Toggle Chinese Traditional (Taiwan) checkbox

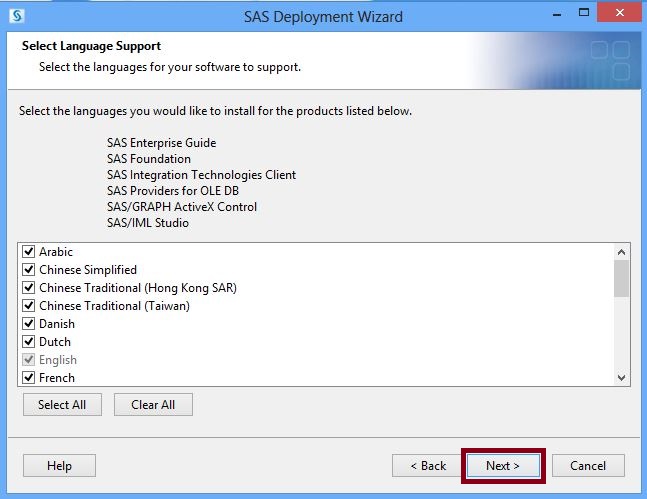tap(28, 305)
